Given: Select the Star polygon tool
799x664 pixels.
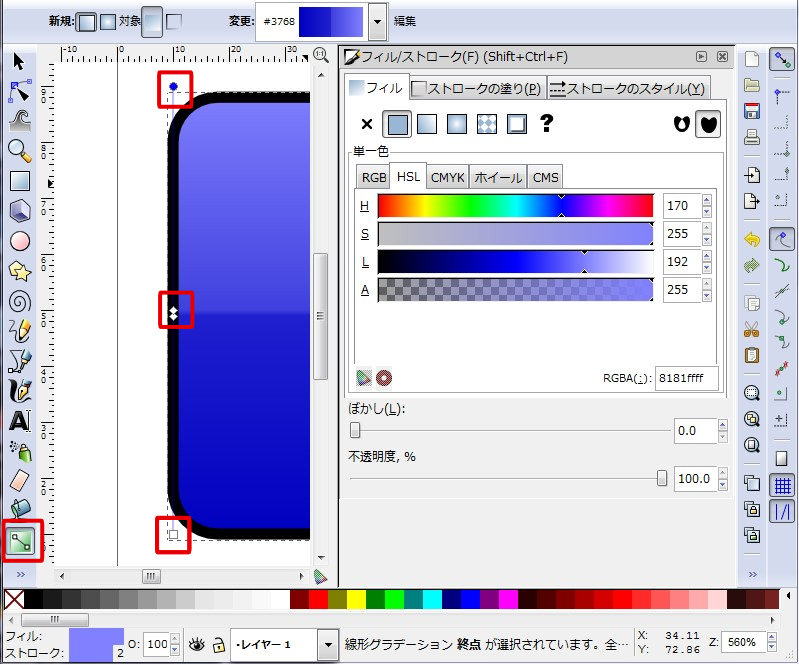Looking at the screenshot, I should tap(20, 271).
